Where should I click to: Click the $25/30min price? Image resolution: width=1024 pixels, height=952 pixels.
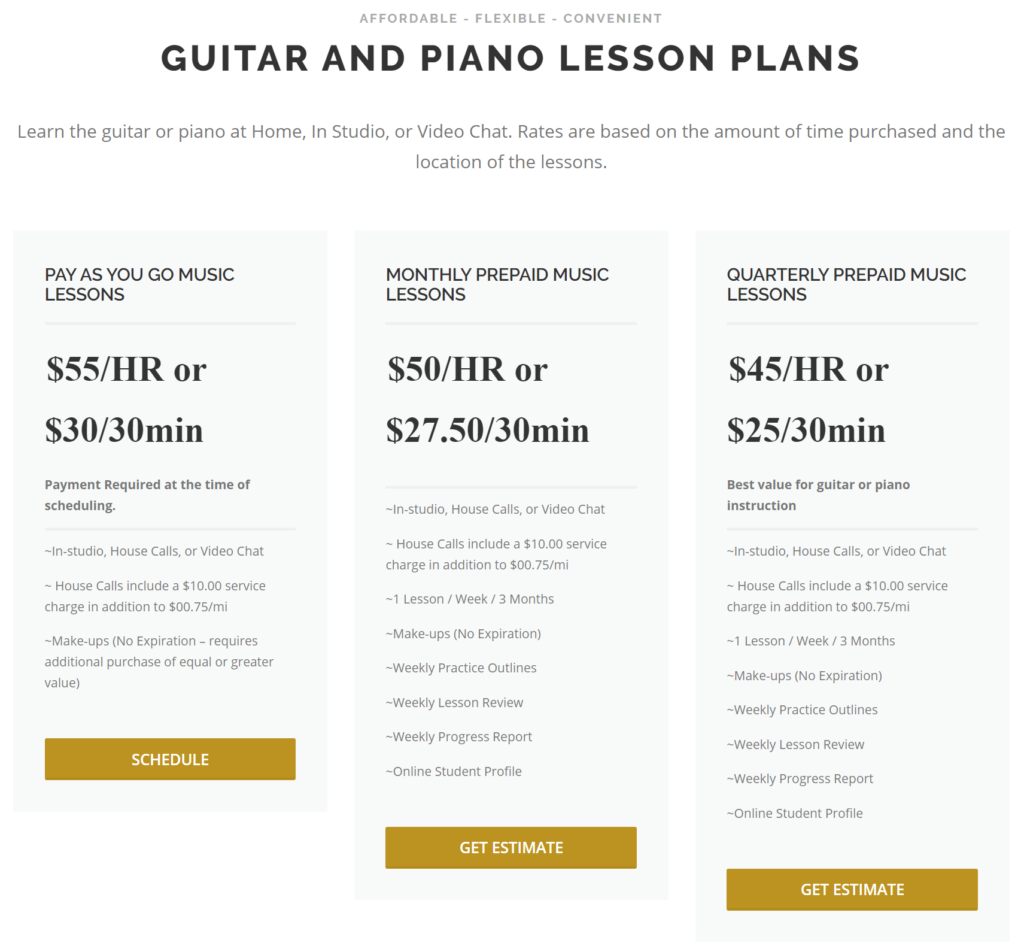click(806, 430)
